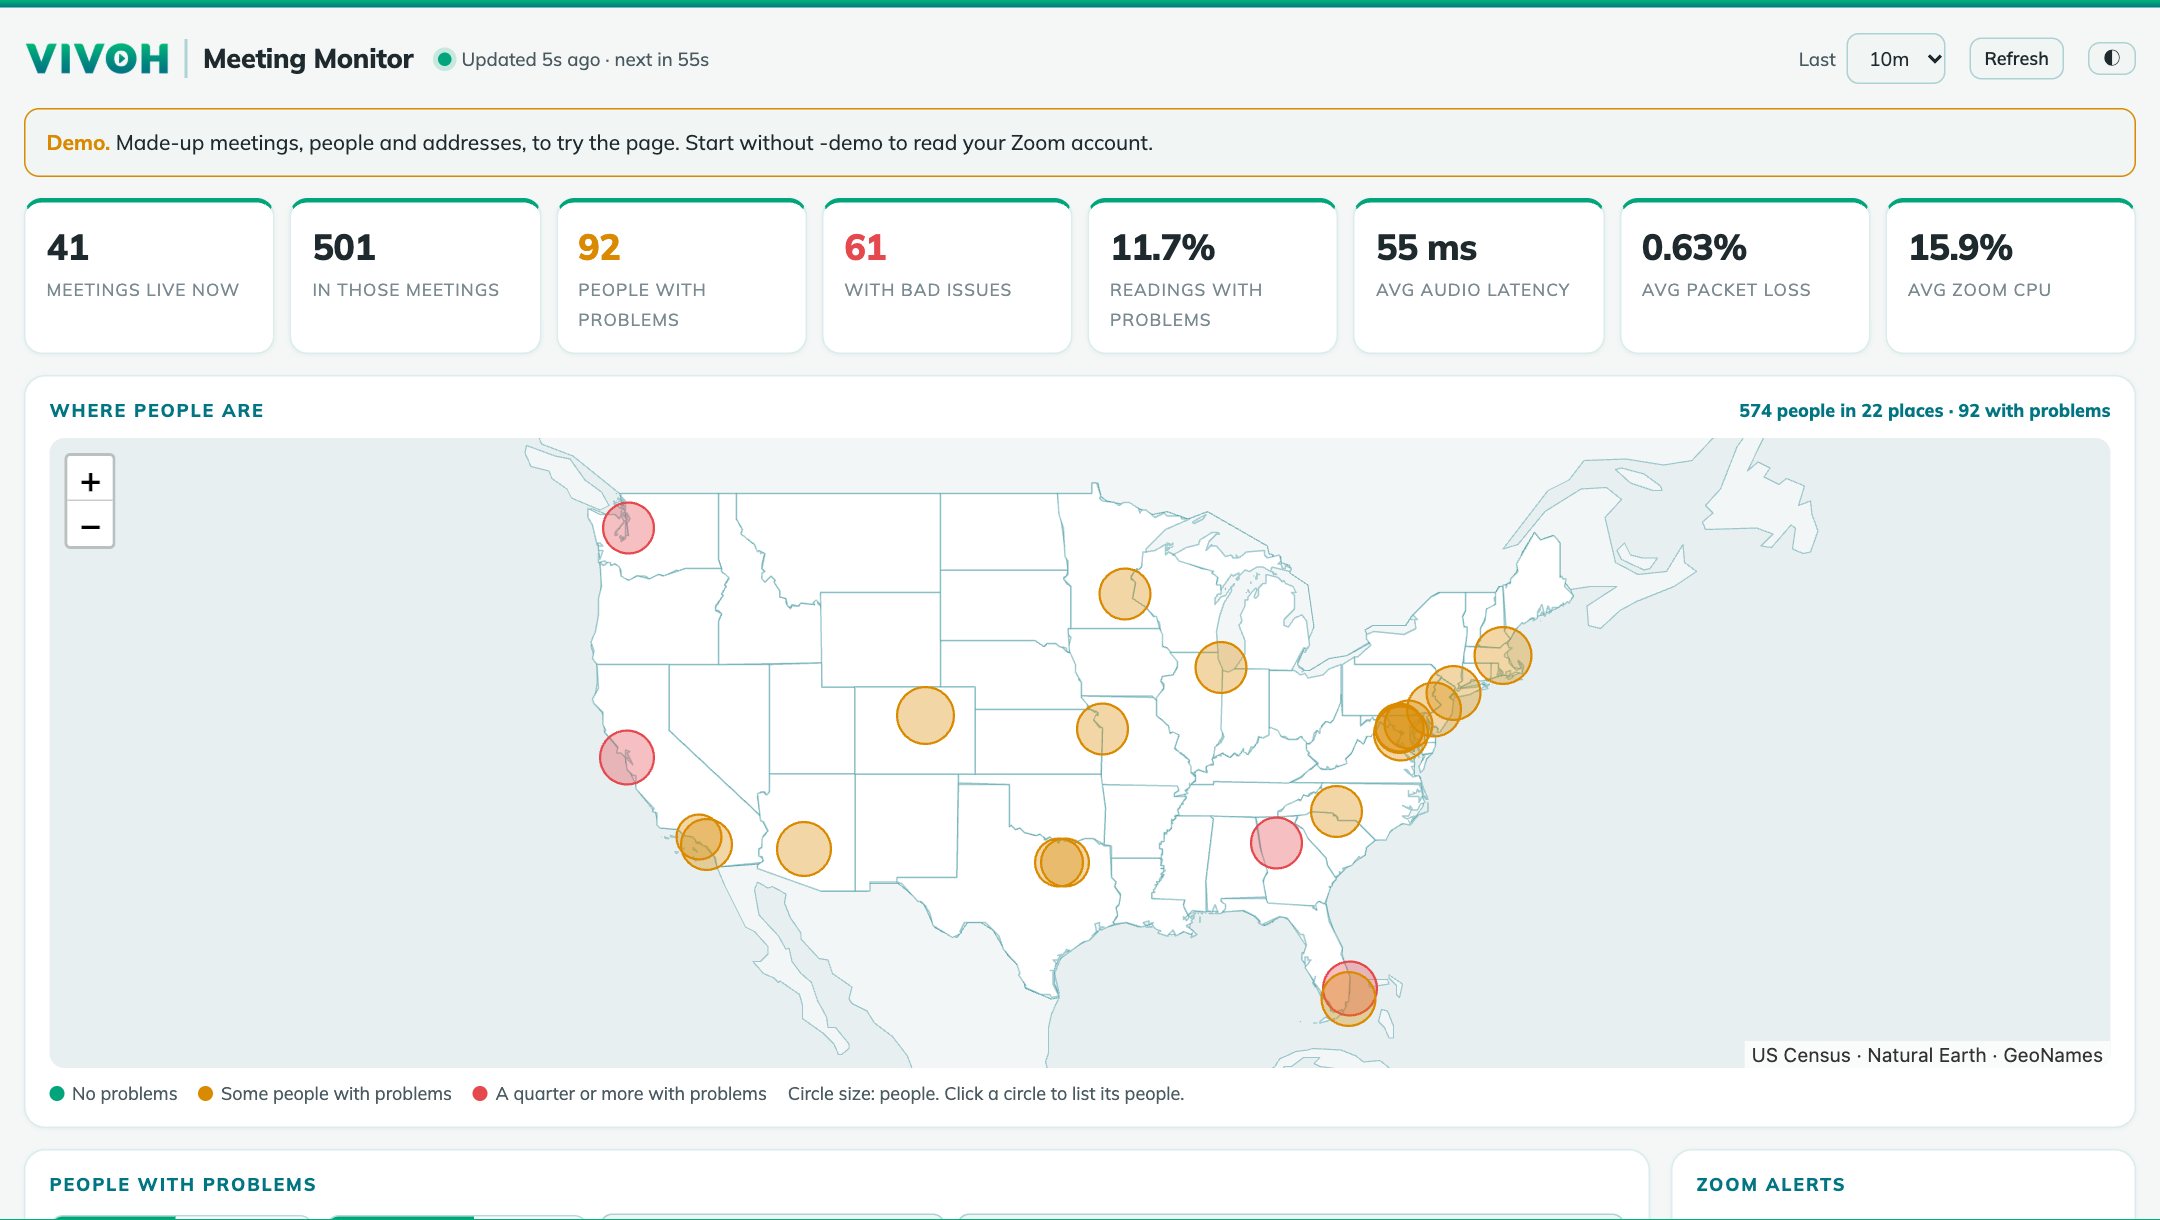Click the green live status dot near Updated
The width and height of the screenshot is (2160, 1220).
[x=445, y=59]
